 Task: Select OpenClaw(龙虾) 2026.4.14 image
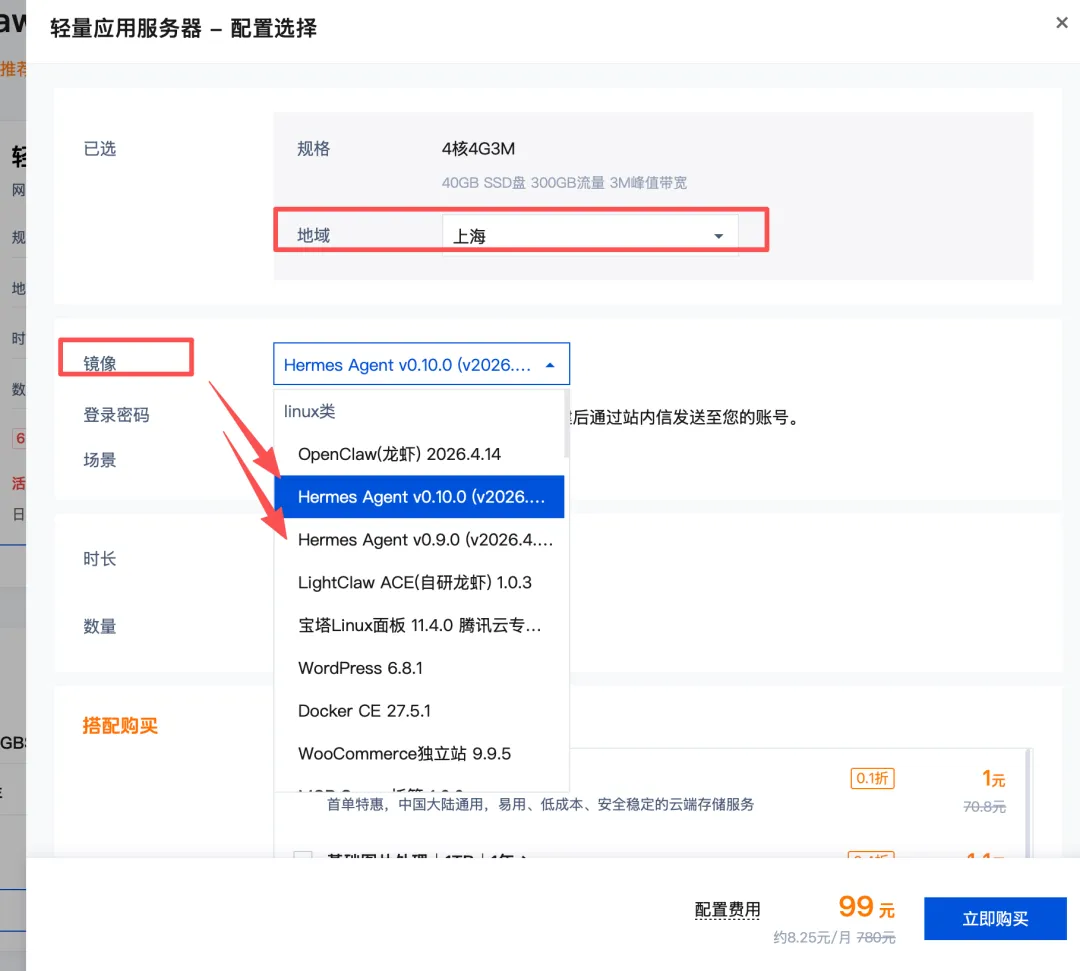click(419, 455)
